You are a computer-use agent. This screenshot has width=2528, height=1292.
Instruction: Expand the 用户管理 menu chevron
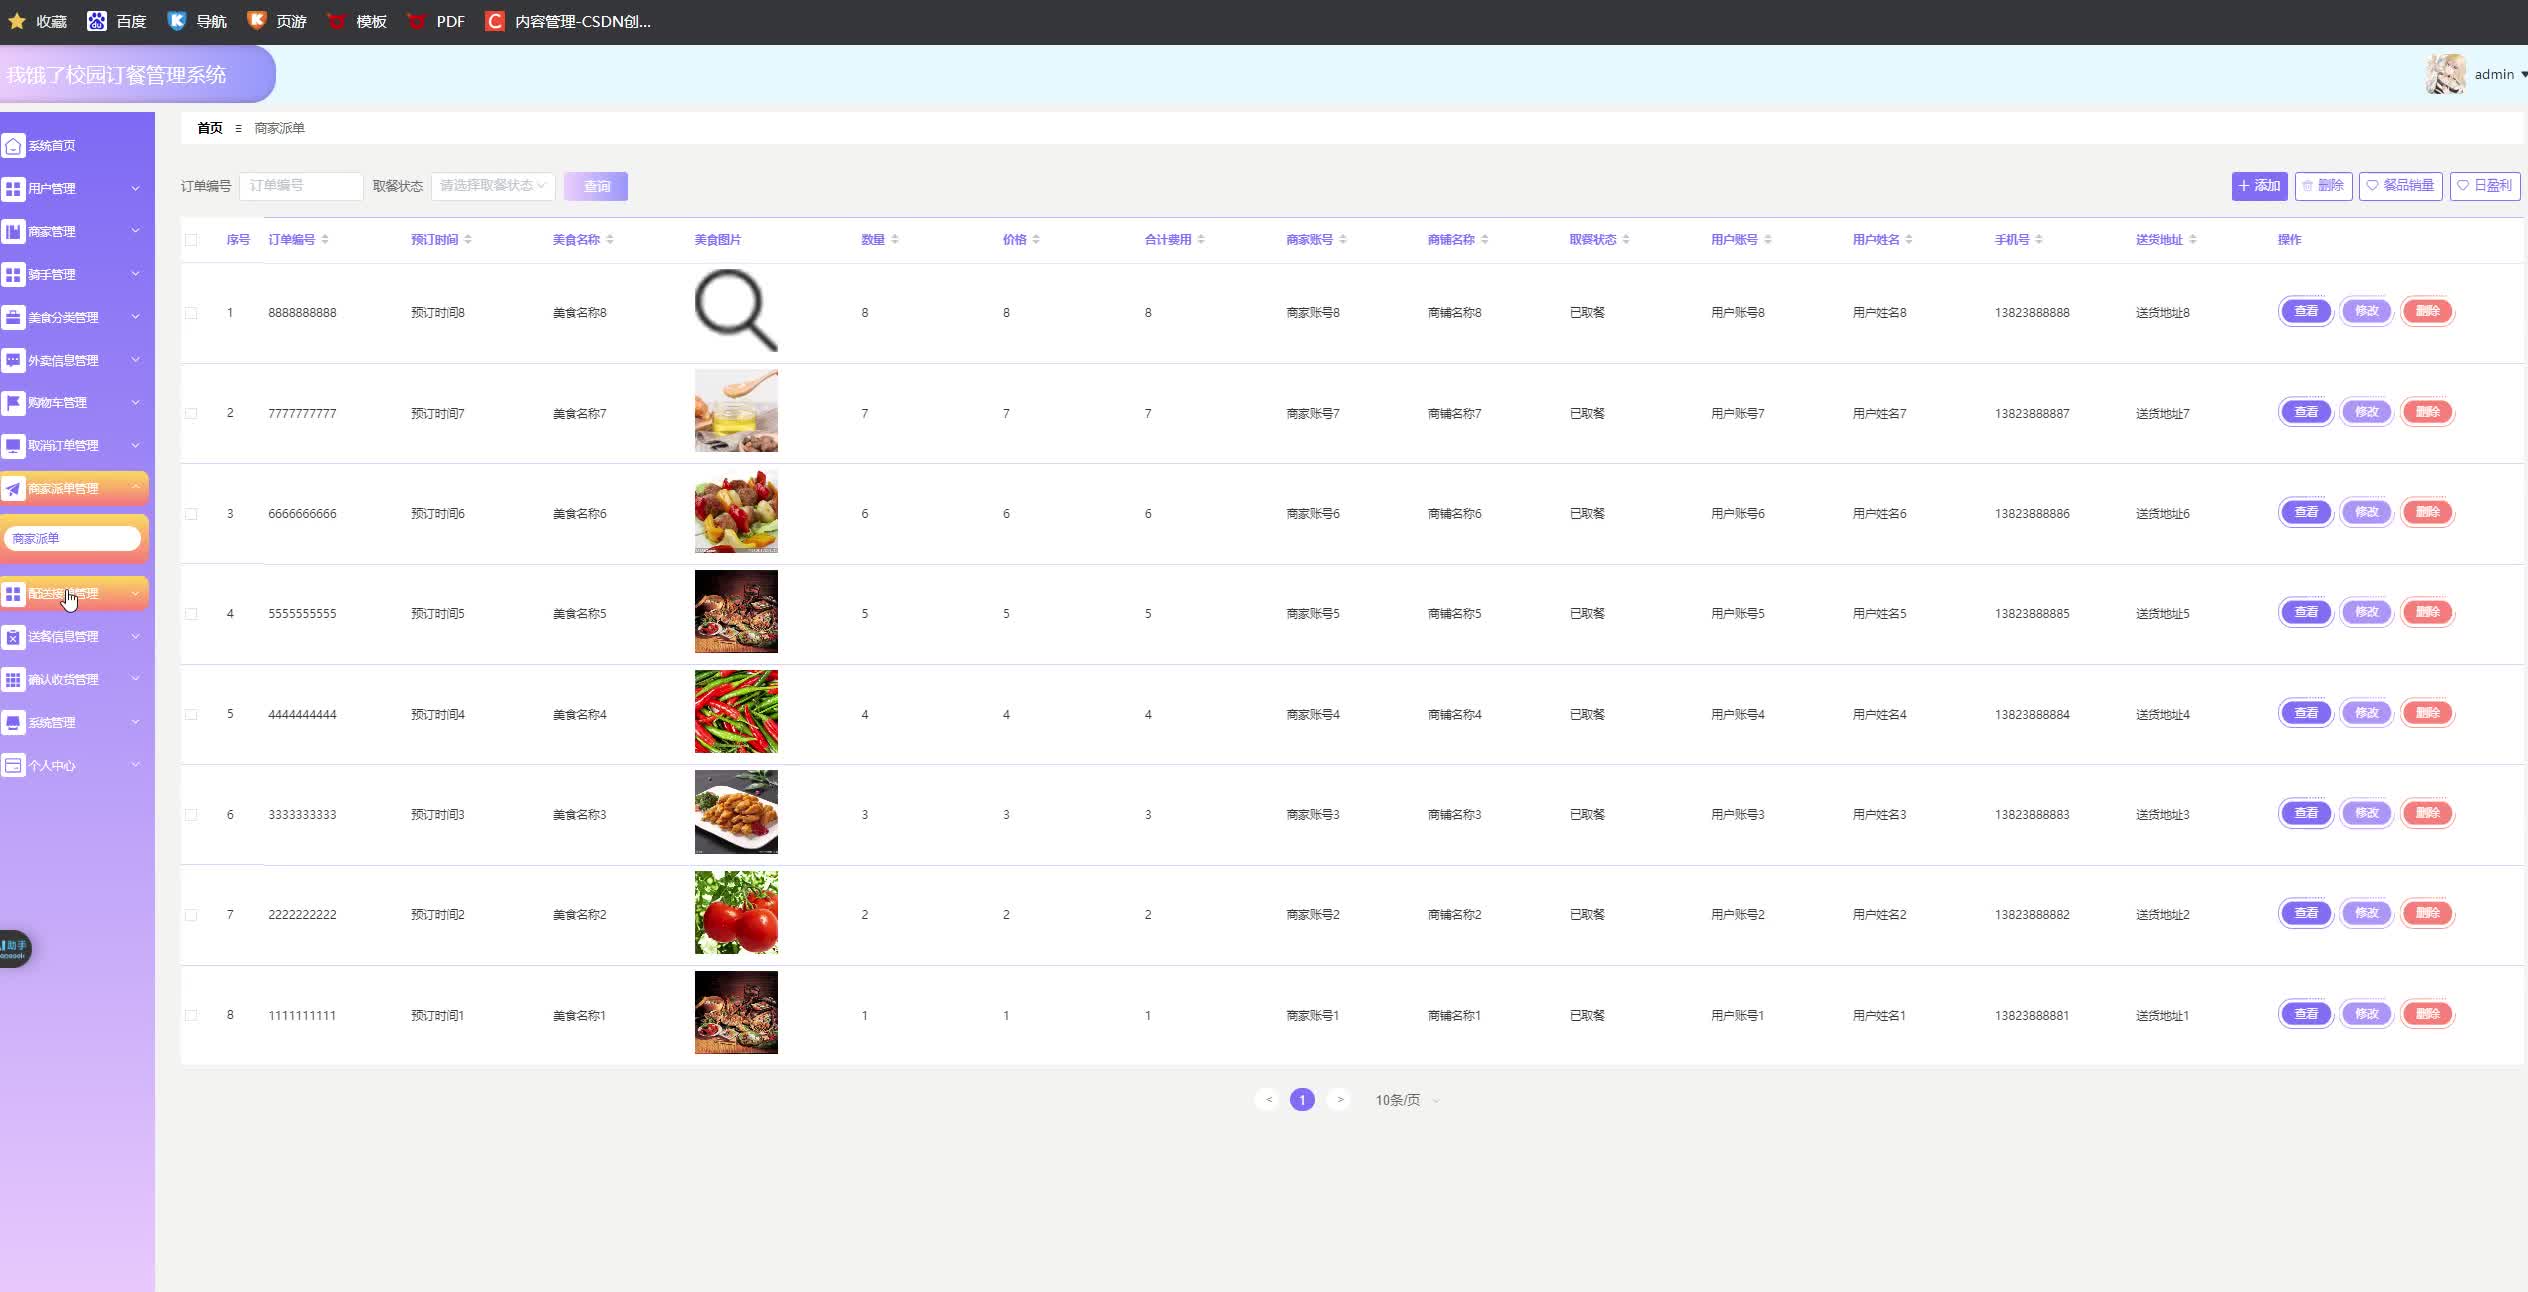point(136,188)
